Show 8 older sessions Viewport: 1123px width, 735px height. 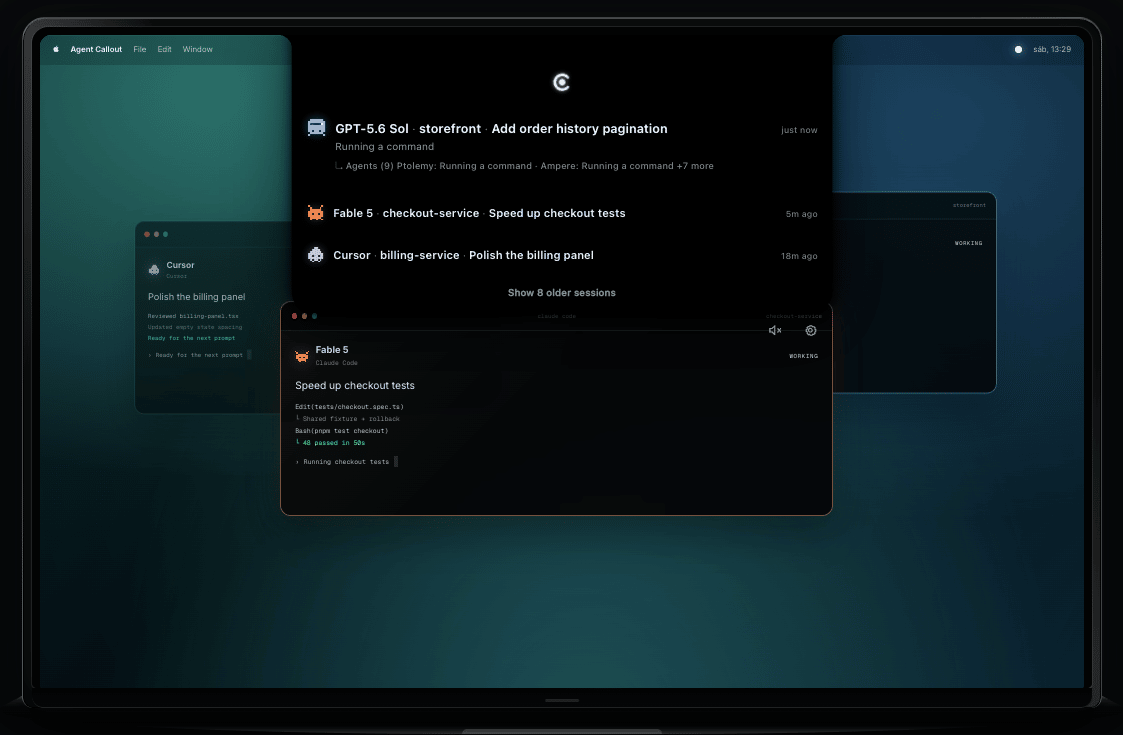point(562,292)
